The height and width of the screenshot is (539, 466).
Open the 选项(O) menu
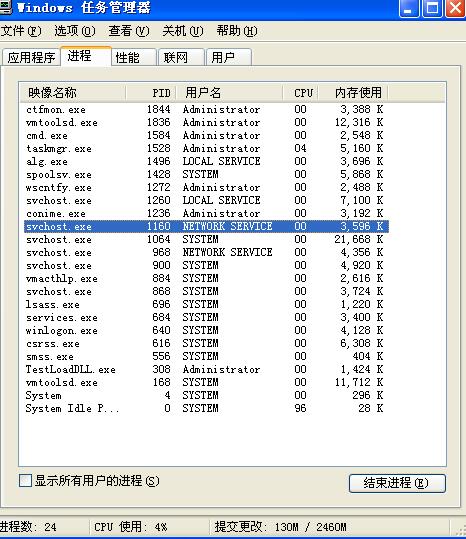point(75,31)
